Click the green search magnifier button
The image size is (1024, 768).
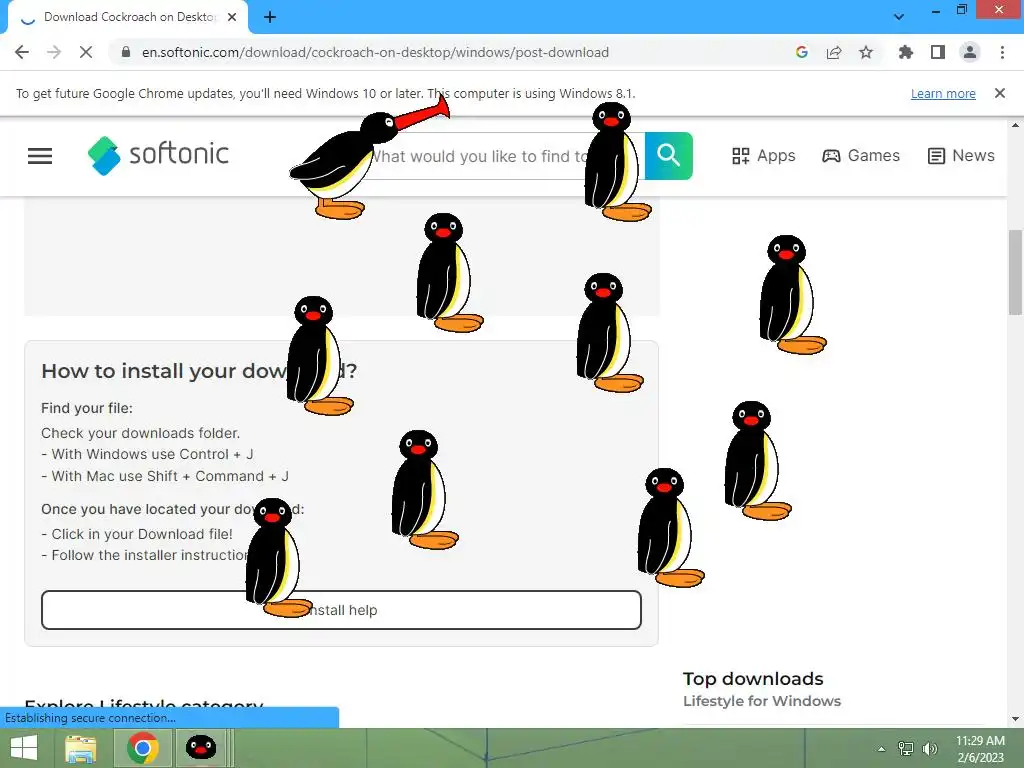[x=669, y=155]
